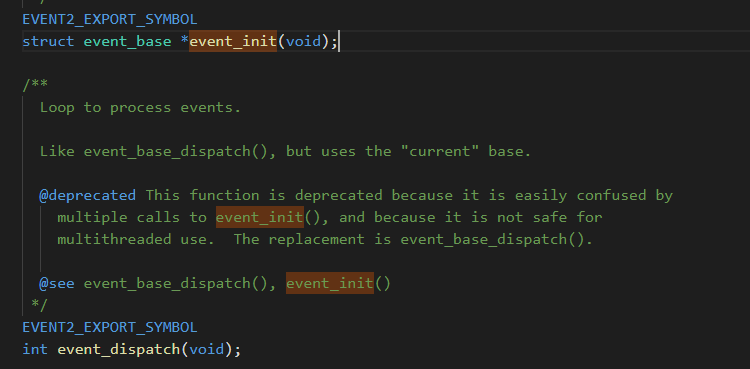The width and height of the screenshot is (750, 369).
Task: Click 'event_base_dispatch()' on the @see line
Action: pyautogui.click(x=176, y=283)
